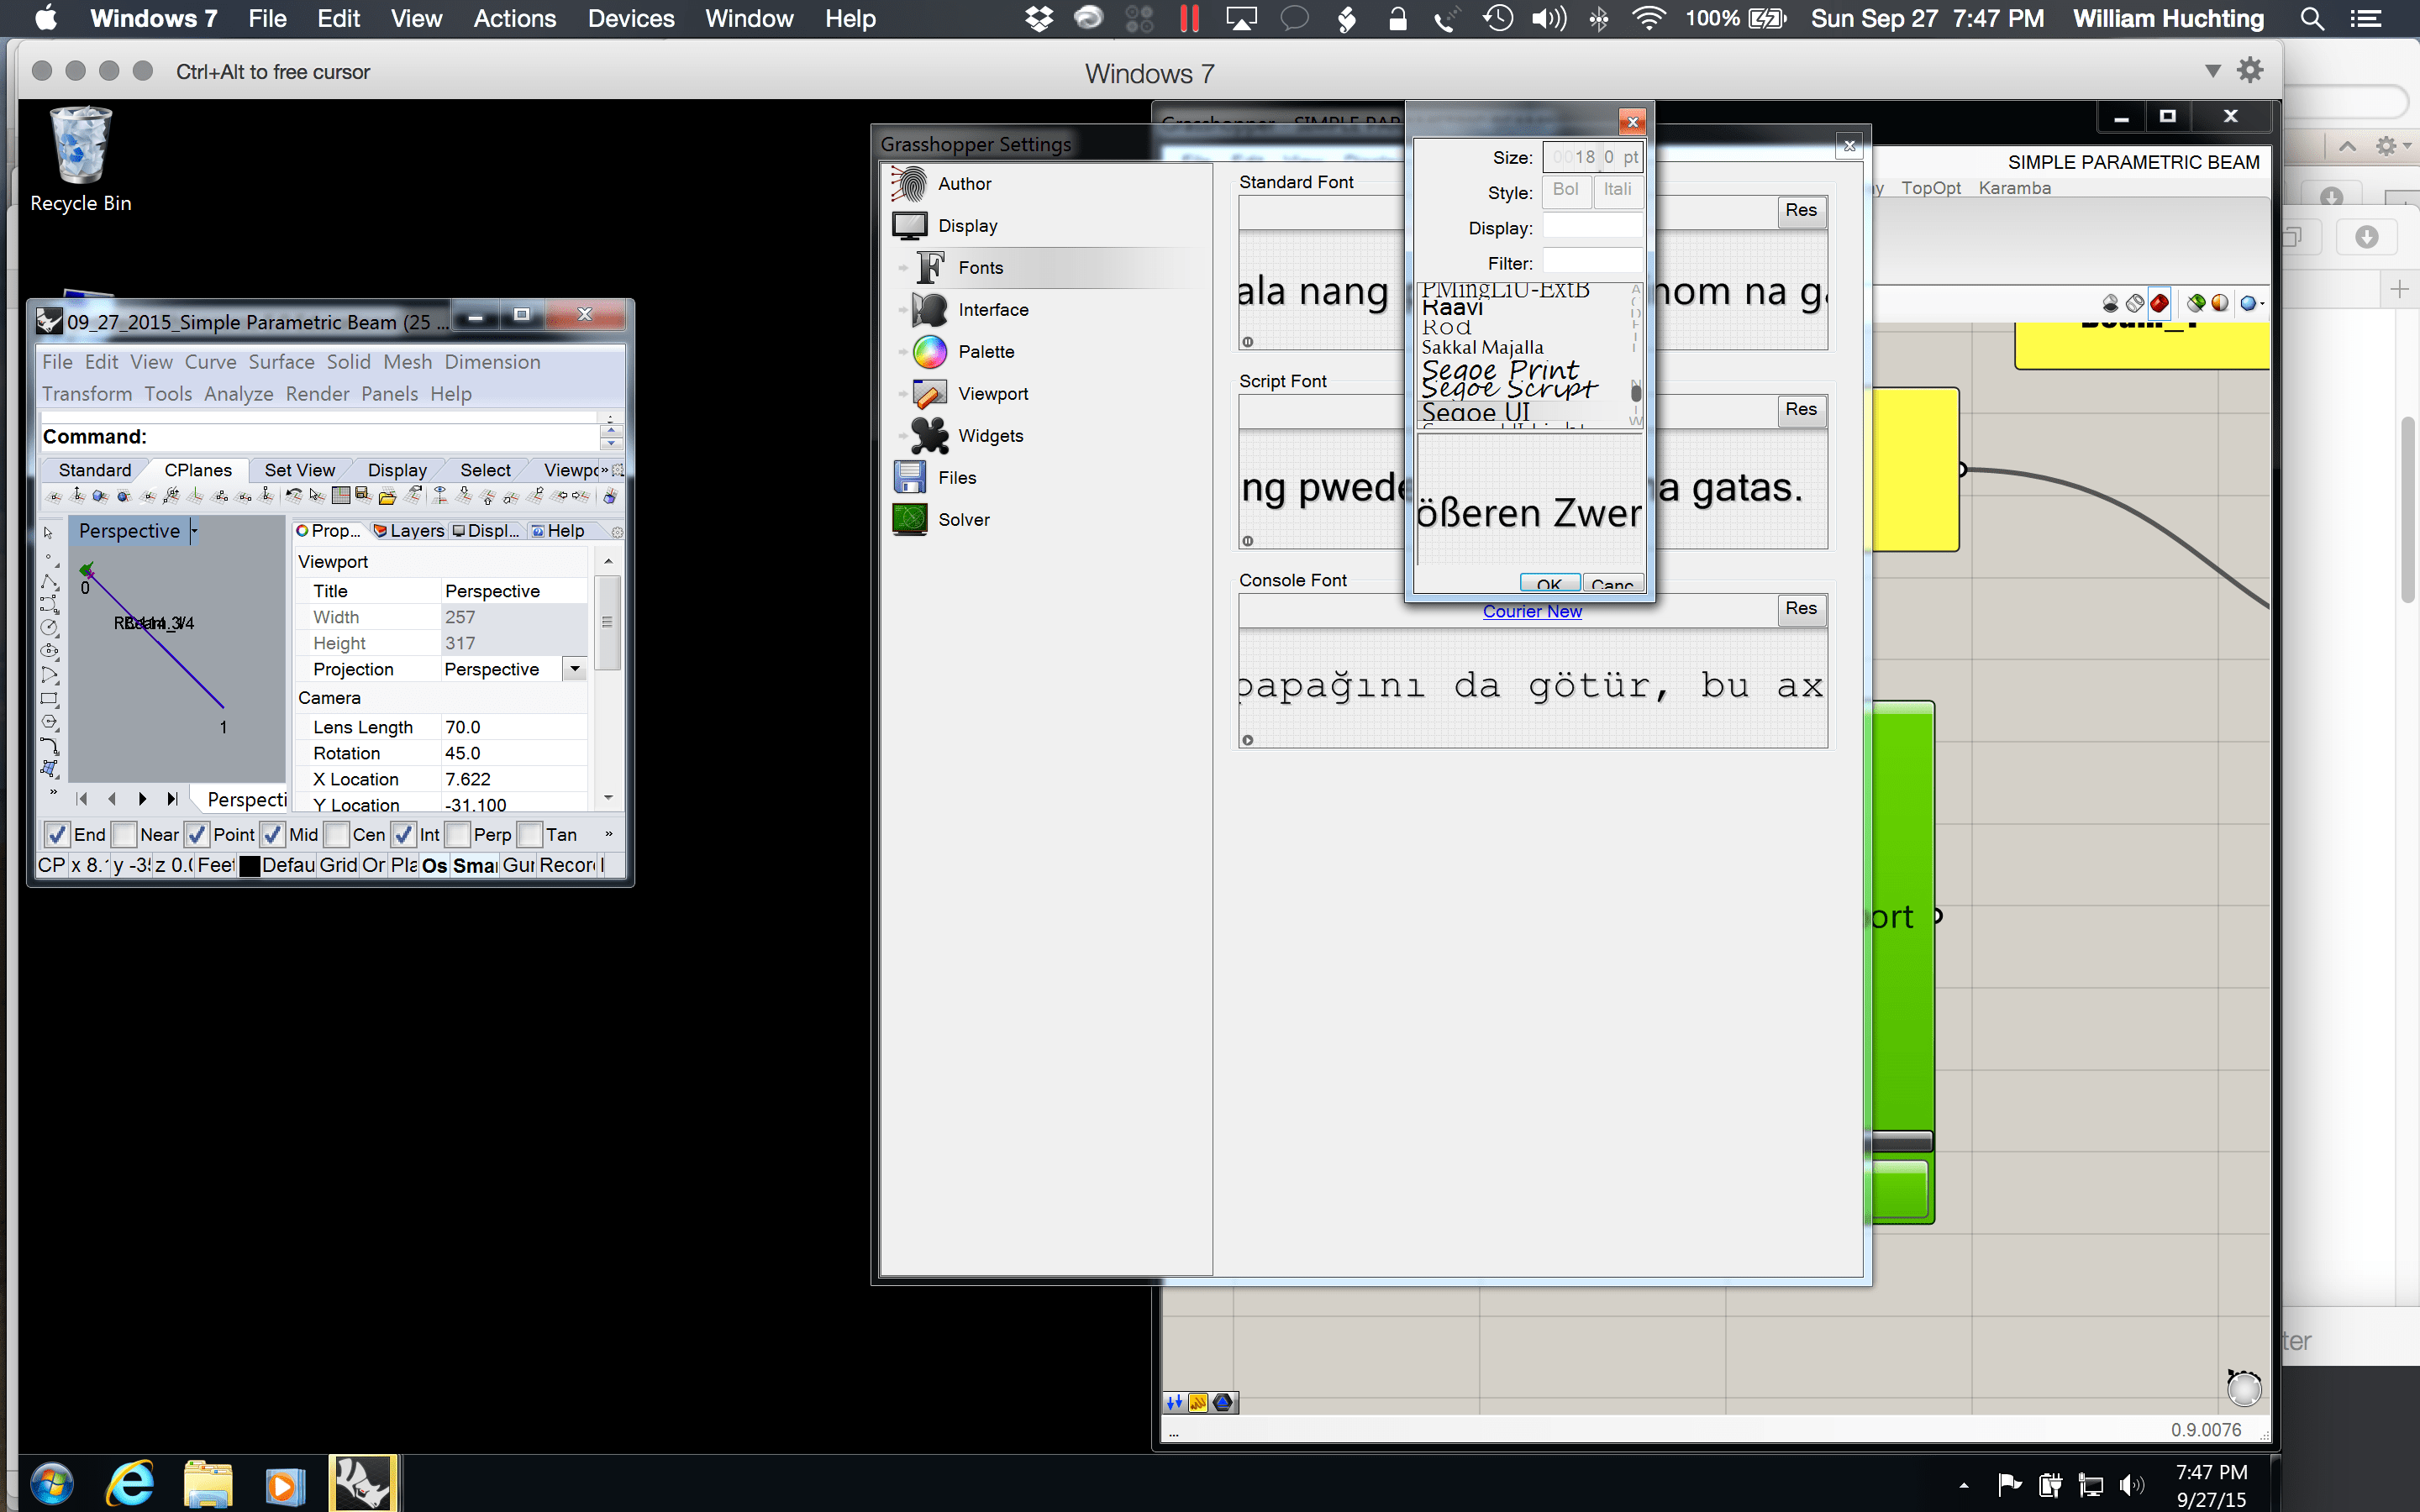Open the Parallels window dropdown triangle
The image size is (2420, 1512).
coord(2212,71)
